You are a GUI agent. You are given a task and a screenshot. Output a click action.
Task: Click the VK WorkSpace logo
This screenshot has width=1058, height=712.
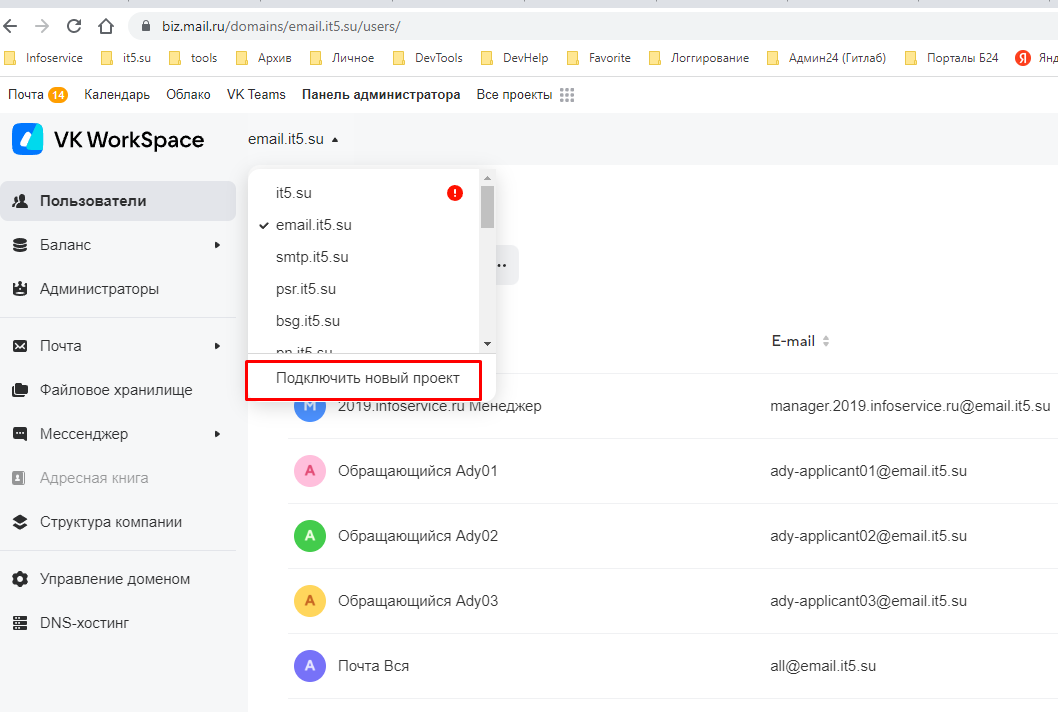click(x=108, y=139)
